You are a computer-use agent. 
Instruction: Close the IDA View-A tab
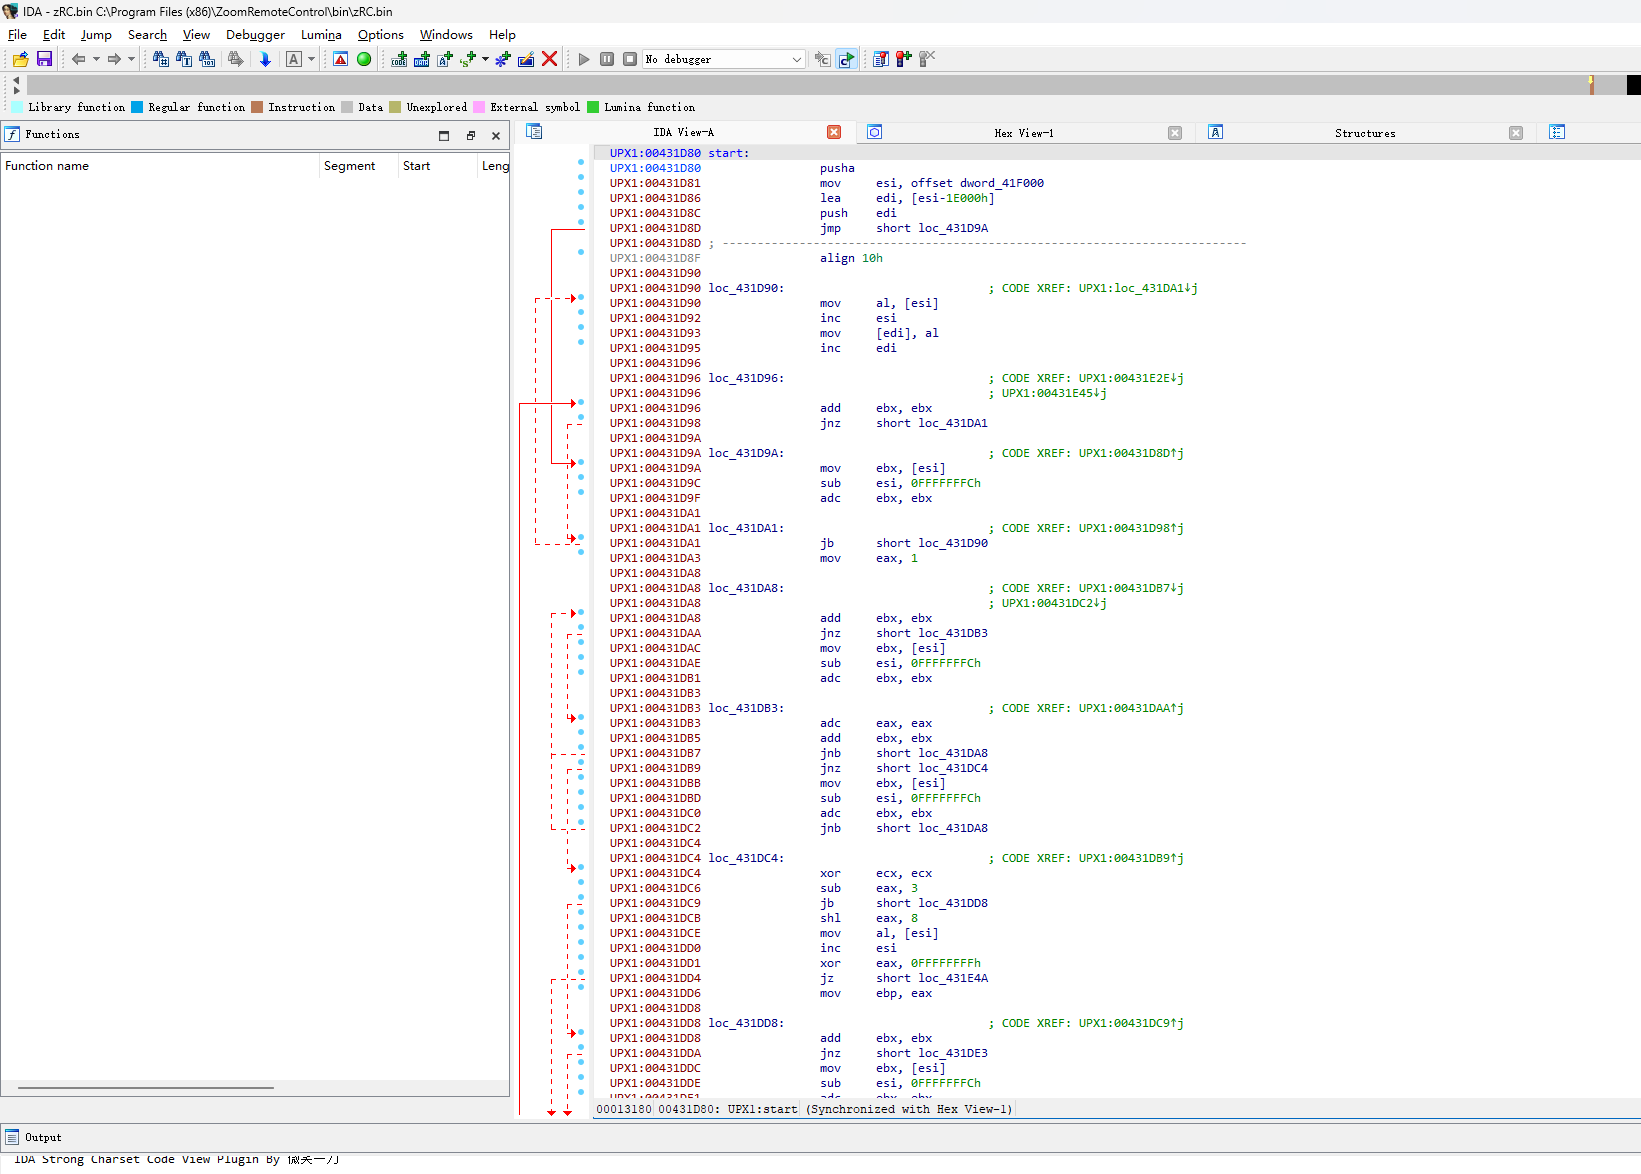[x=834, y=132]
